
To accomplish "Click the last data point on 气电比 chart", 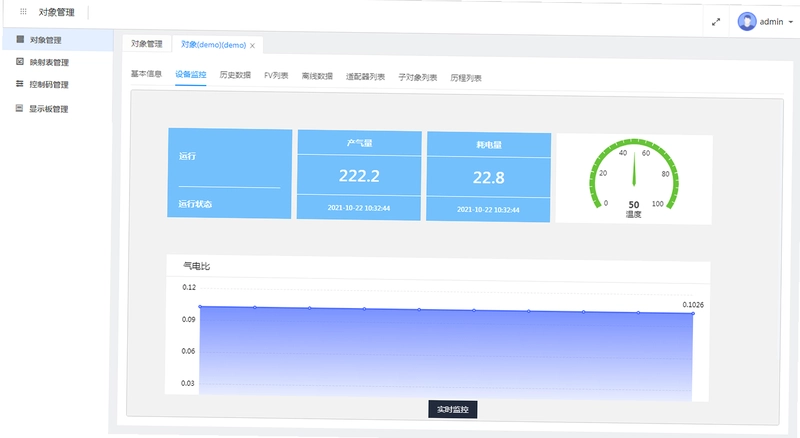I will click(x=693, y=313).
